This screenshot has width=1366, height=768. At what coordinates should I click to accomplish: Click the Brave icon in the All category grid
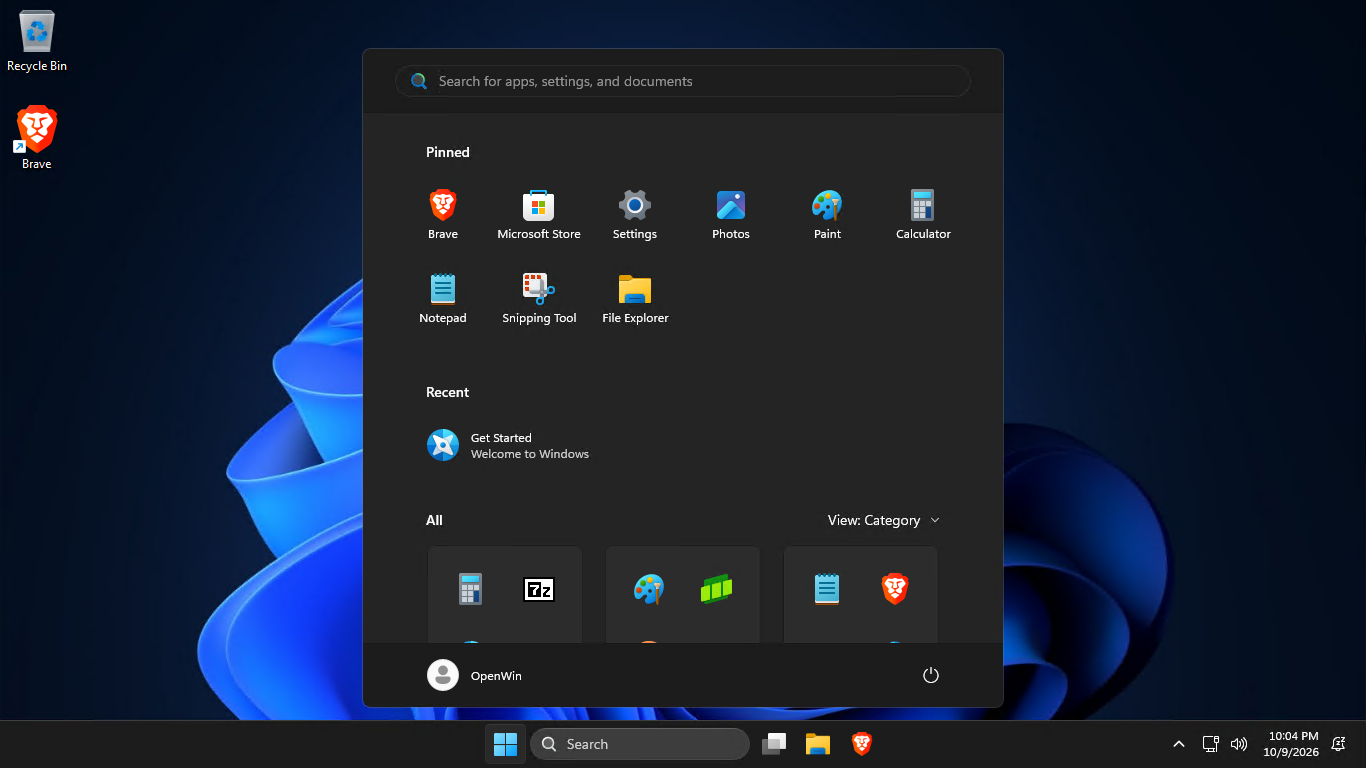point(895,589)
